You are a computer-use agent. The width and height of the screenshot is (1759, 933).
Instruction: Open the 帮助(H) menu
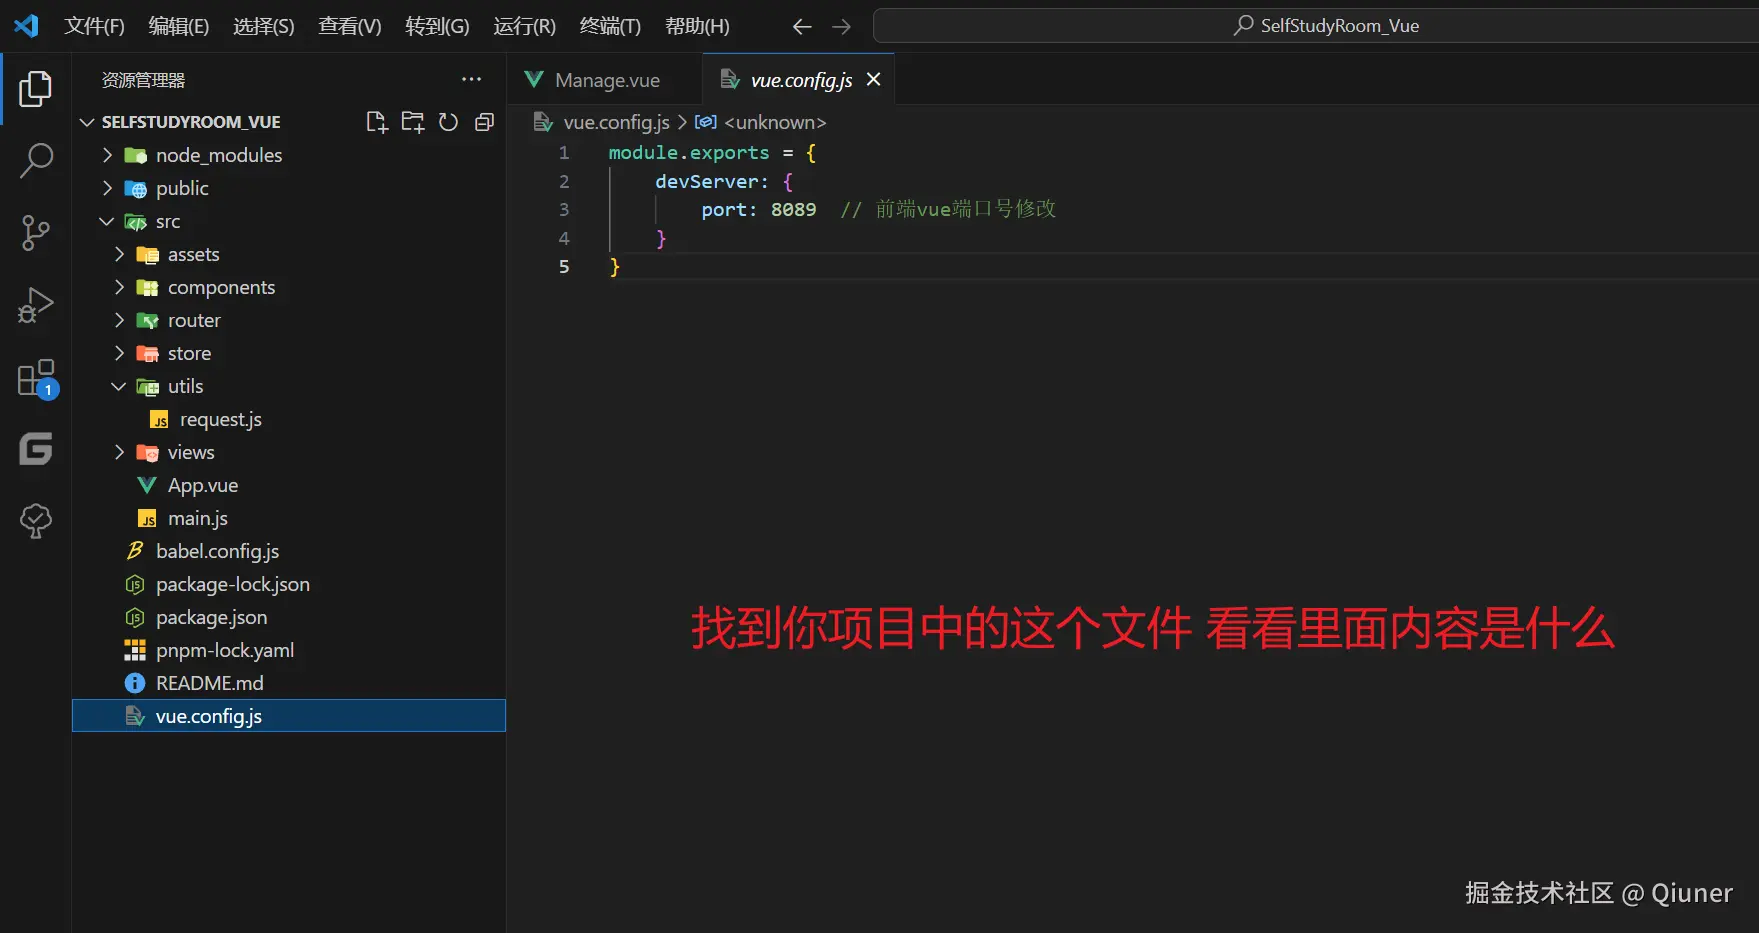pos(697,26)
